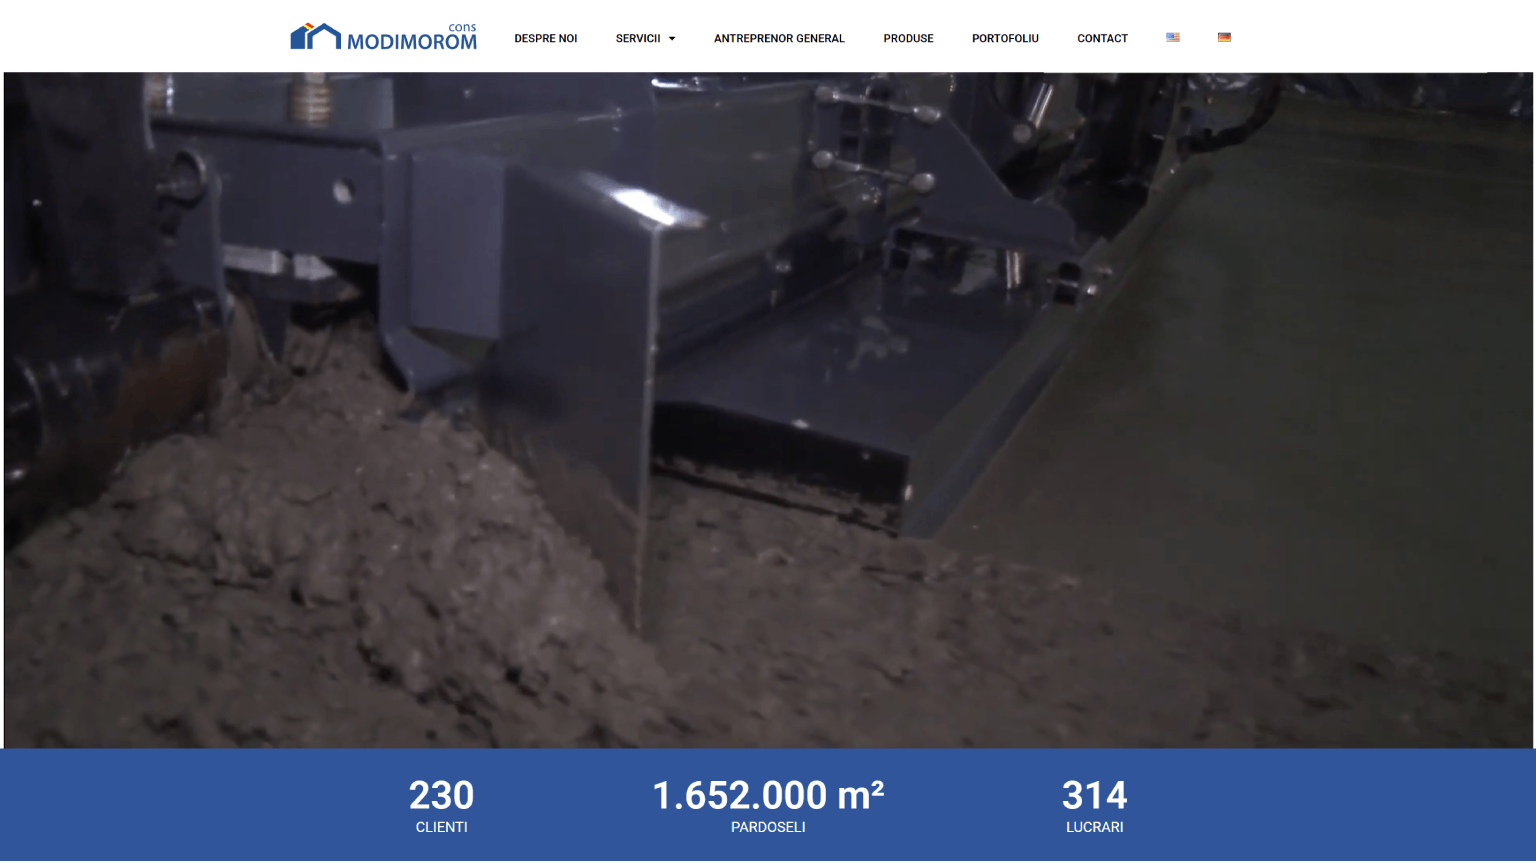Image resolution: width=1536 pixels, height=863 pixels.
Task: Click the 1.652.000 m² counter value
Action: click(768, 796)
